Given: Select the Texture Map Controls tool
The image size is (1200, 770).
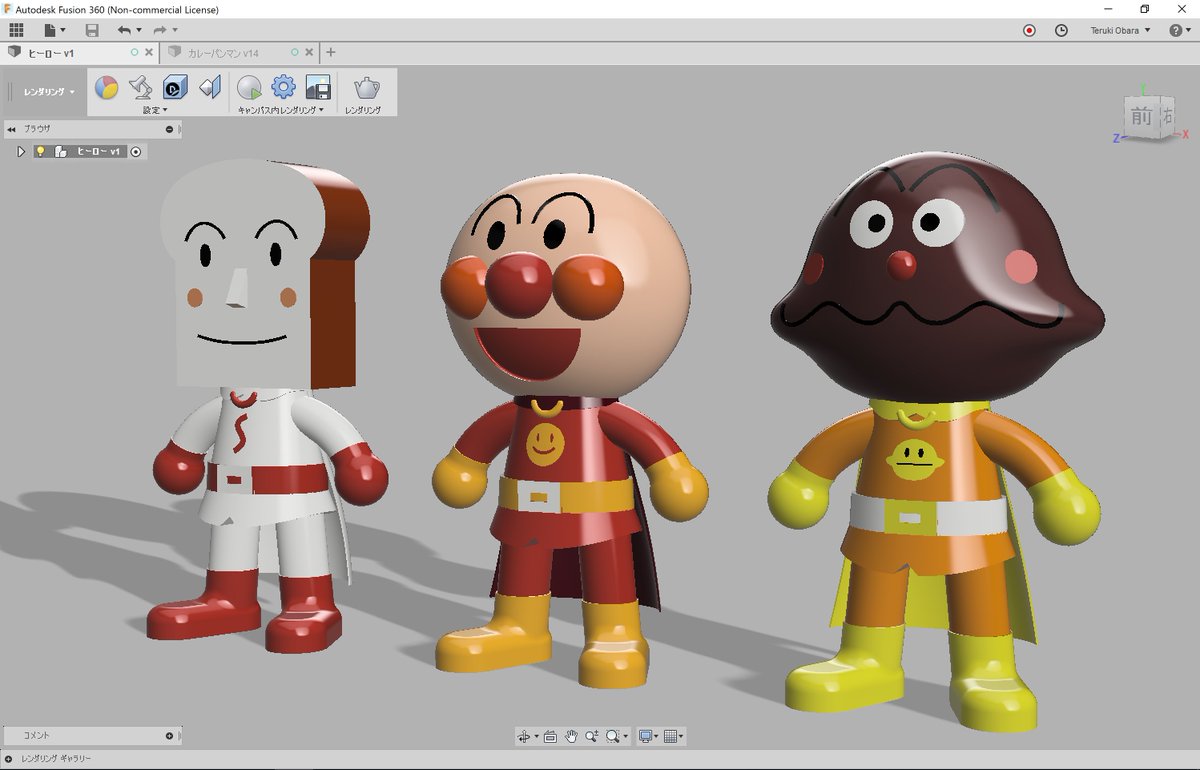Looking at the screenshot, I should click(209, 88).
